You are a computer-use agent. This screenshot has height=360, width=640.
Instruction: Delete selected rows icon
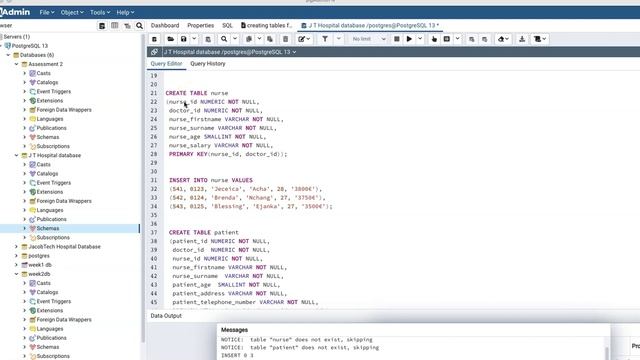click(x=285, y=39)
